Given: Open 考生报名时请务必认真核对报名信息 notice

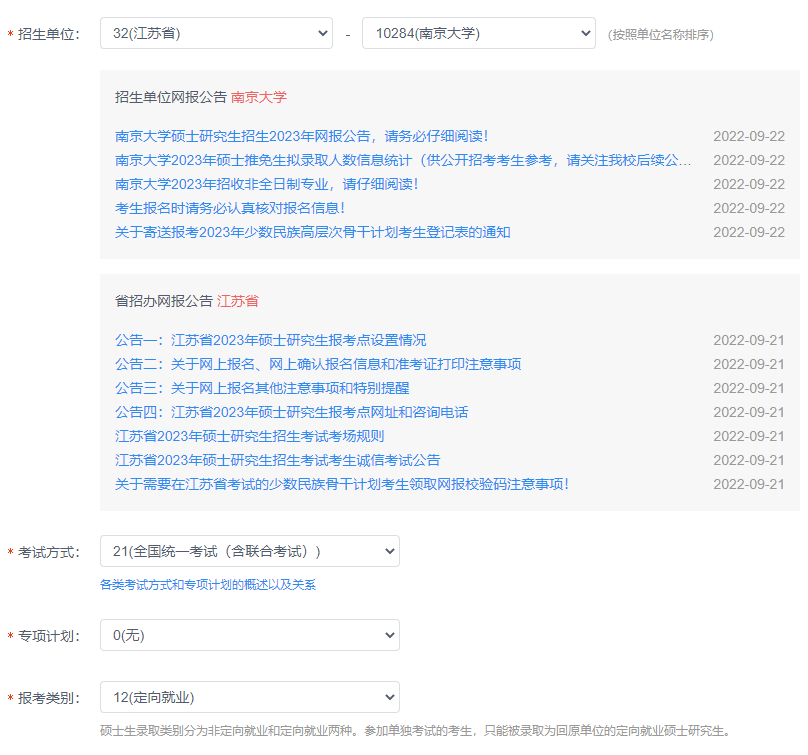Looking at the screenshot, I should tap(230, 208).
